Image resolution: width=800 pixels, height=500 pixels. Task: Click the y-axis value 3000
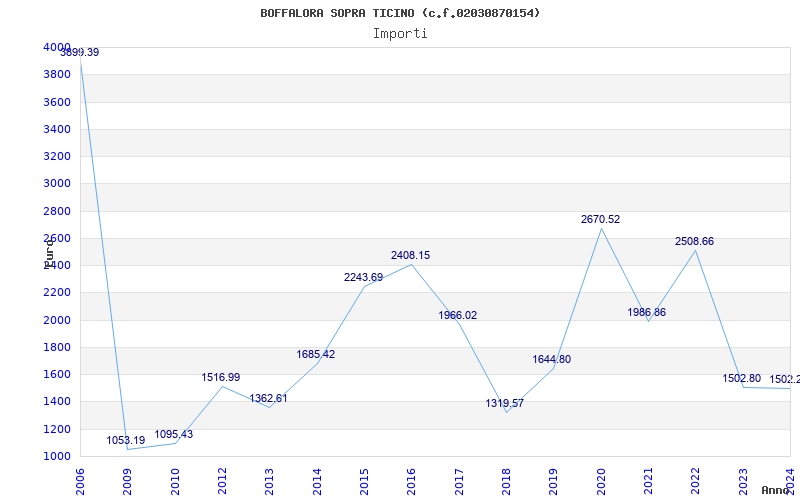click(57, 183)
